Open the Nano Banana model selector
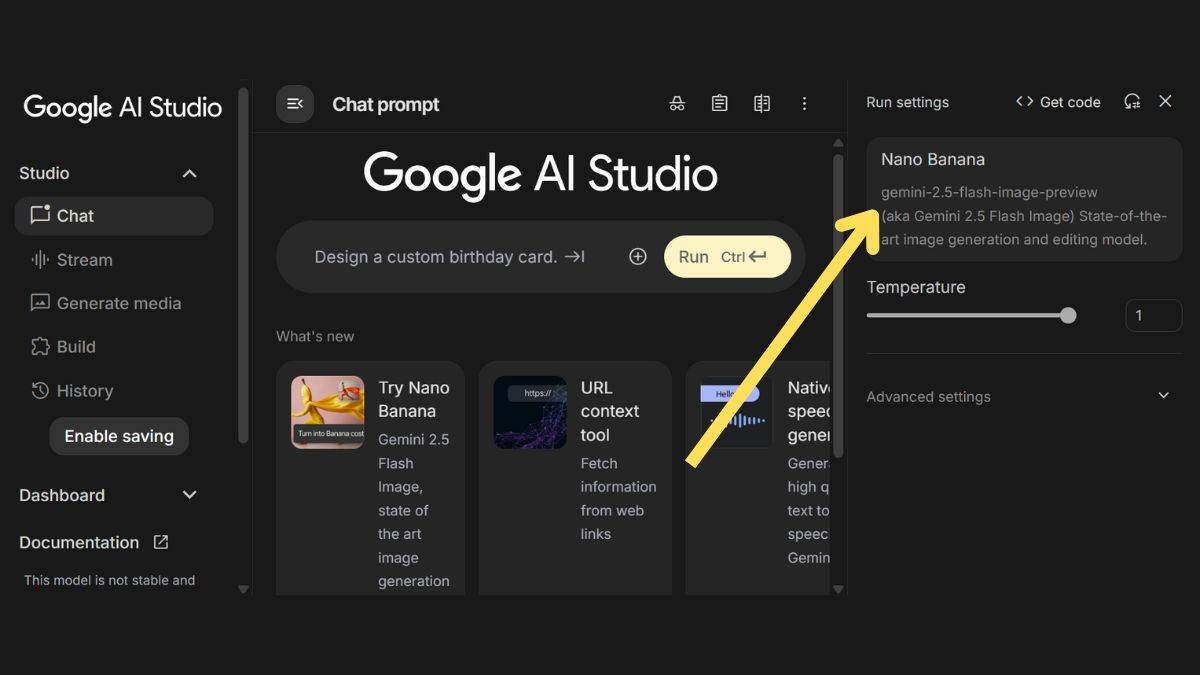 click(x=1024, y=199)
